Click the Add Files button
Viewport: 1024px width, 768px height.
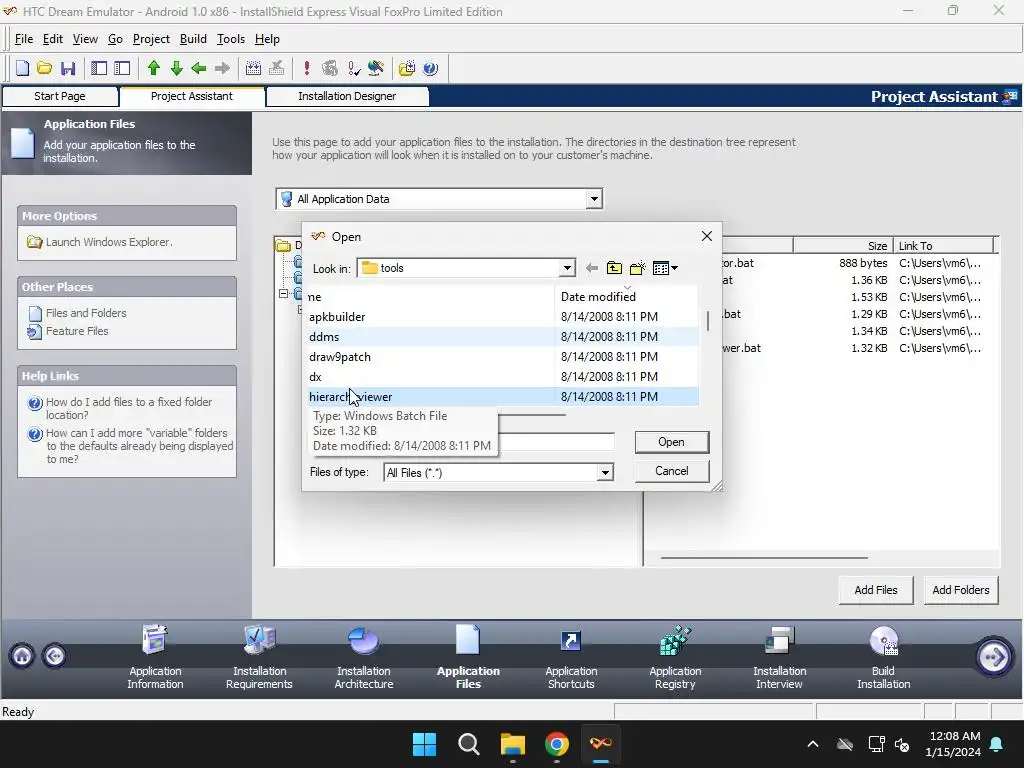[876, 590]
